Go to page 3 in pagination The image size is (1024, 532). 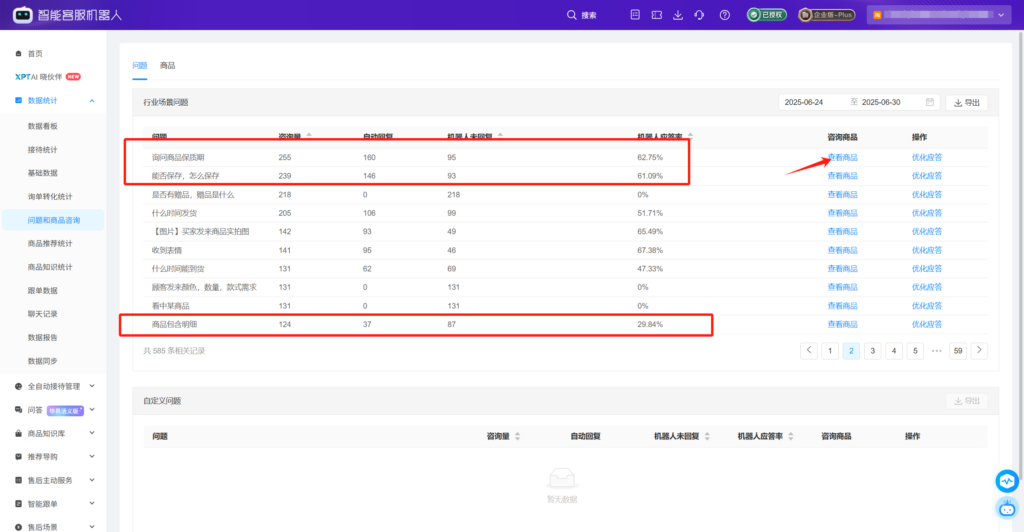coord(872,351)
